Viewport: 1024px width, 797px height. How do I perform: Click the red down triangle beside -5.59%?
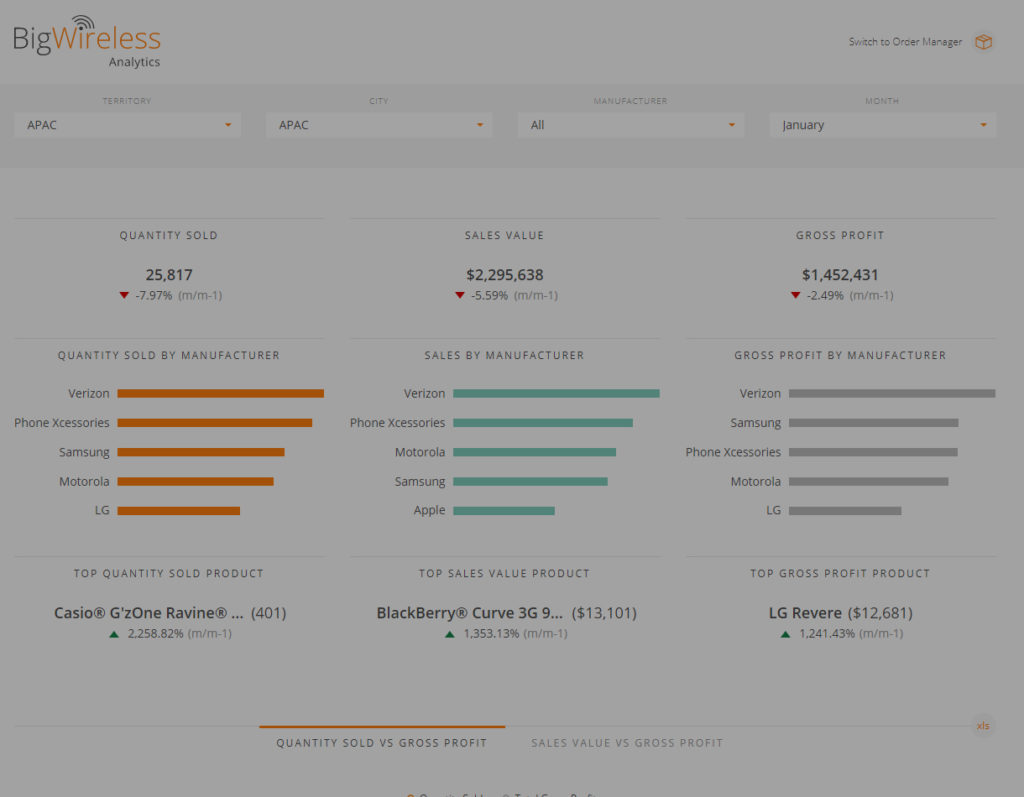click(460, 295)
